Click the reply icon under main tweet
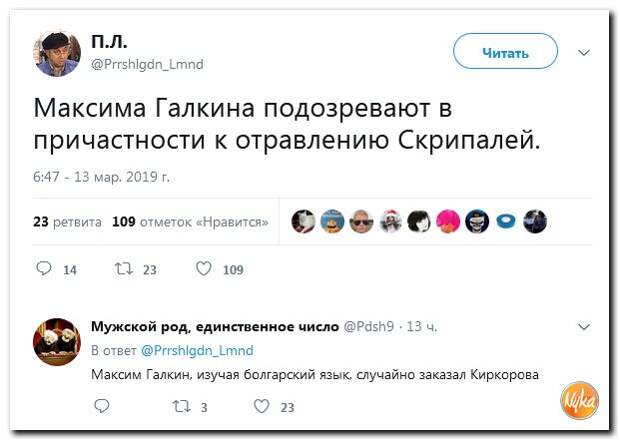The height and width of the screenshot is (441, 620). (43, 269)
